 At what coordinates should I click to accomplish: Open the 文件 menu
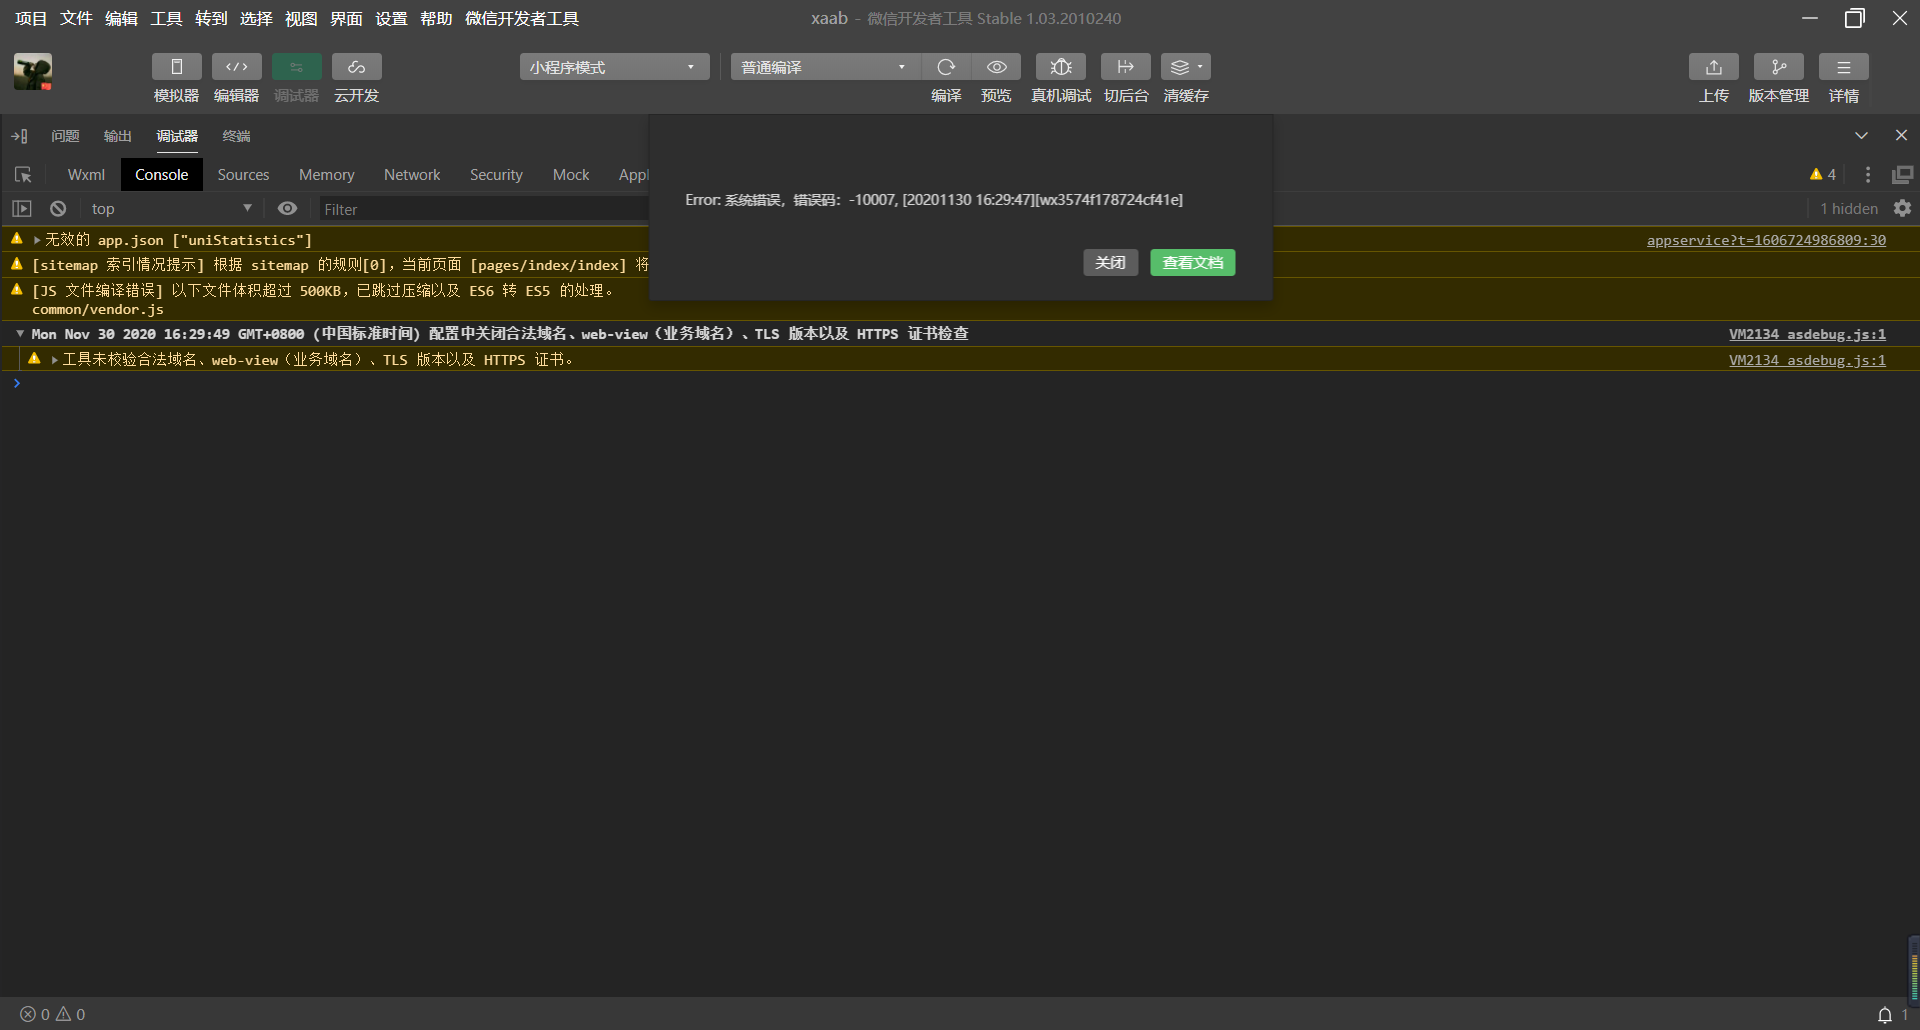76,18
